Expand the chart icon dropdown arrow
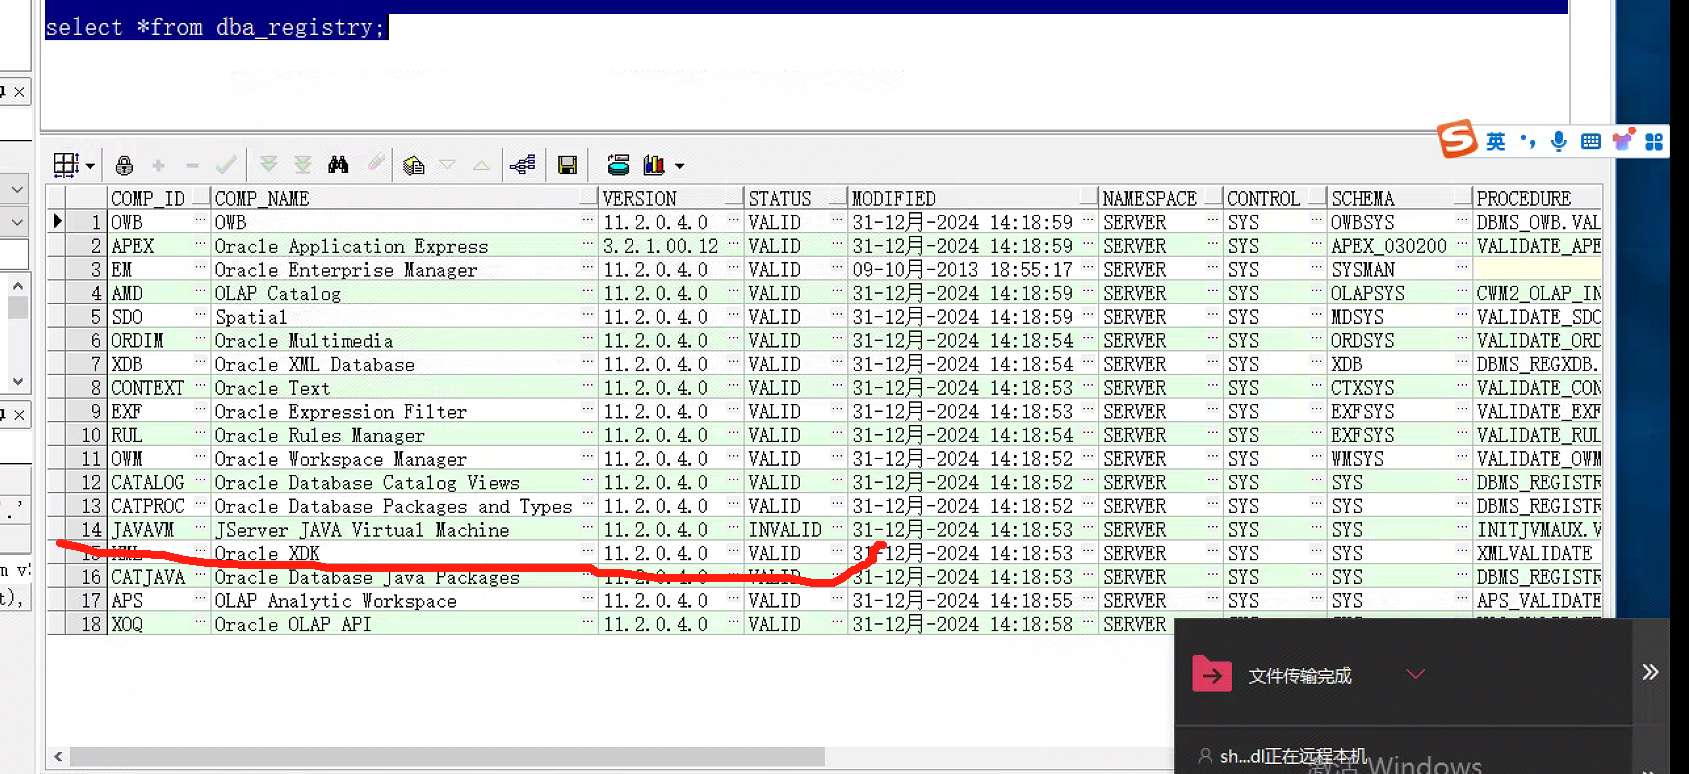This screenshot has width=1689, height=774. pos(680,166)
